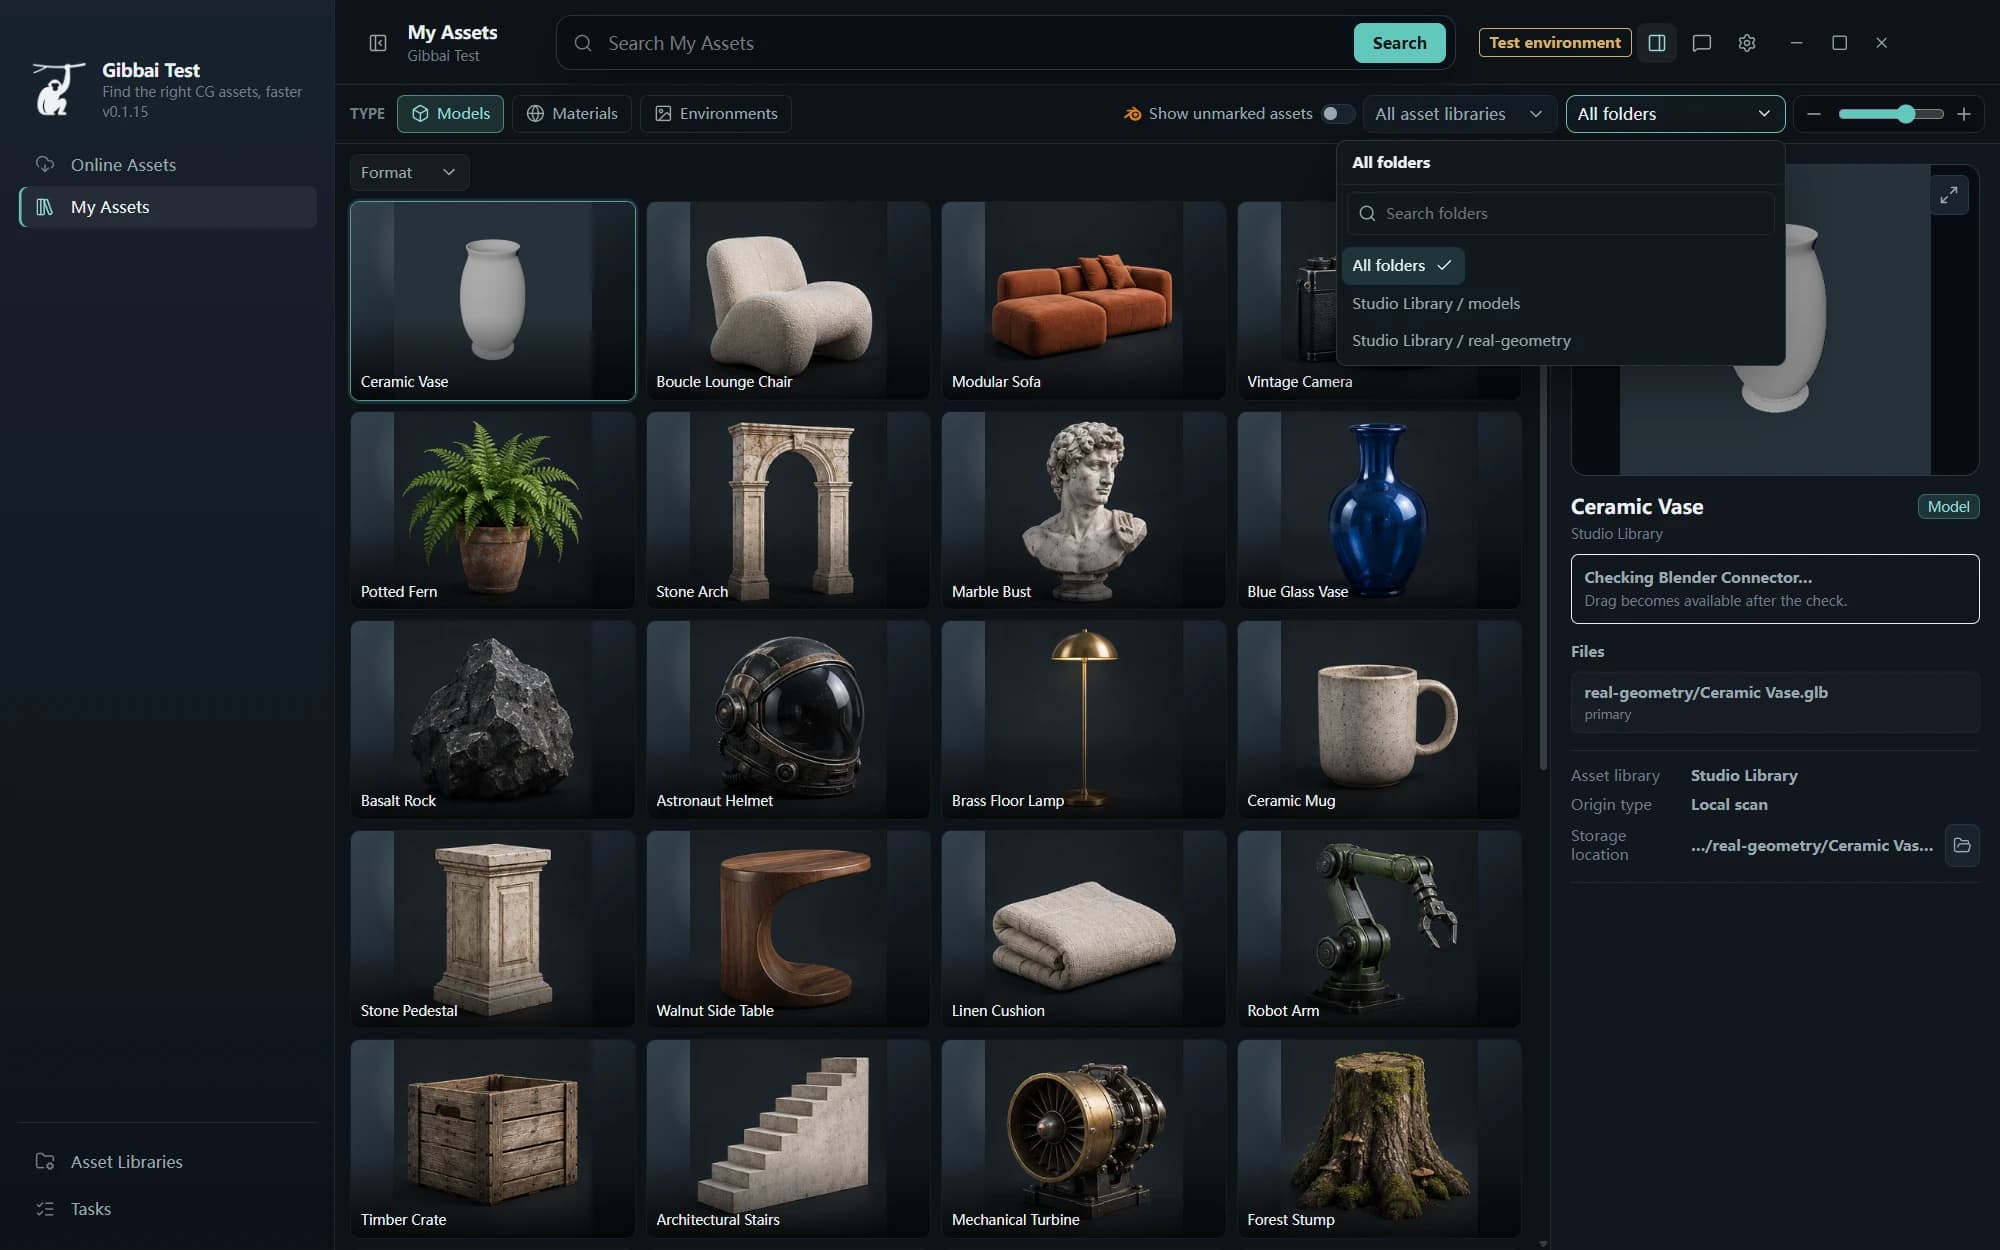Choose Studio Library / real-geometry folder

click(x=1461, y=341)
